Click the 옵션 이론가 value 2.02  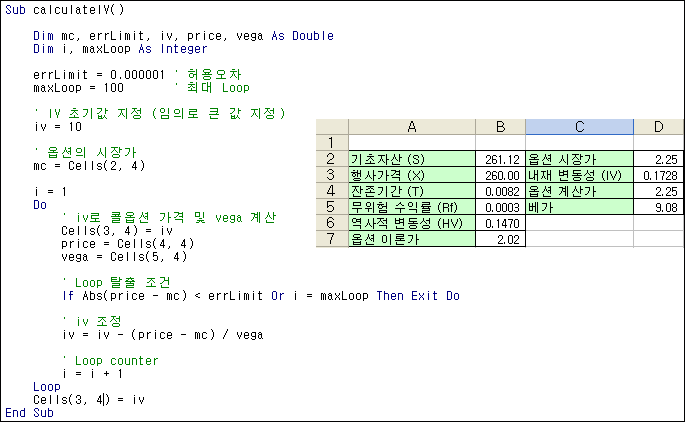500,240
